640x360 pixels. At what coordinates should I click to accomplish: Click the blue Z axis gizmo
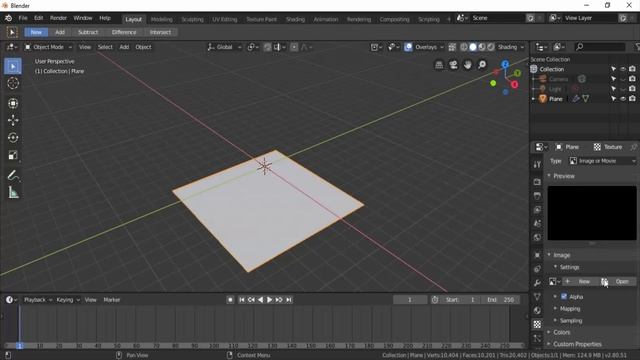[x=505, y=64]
